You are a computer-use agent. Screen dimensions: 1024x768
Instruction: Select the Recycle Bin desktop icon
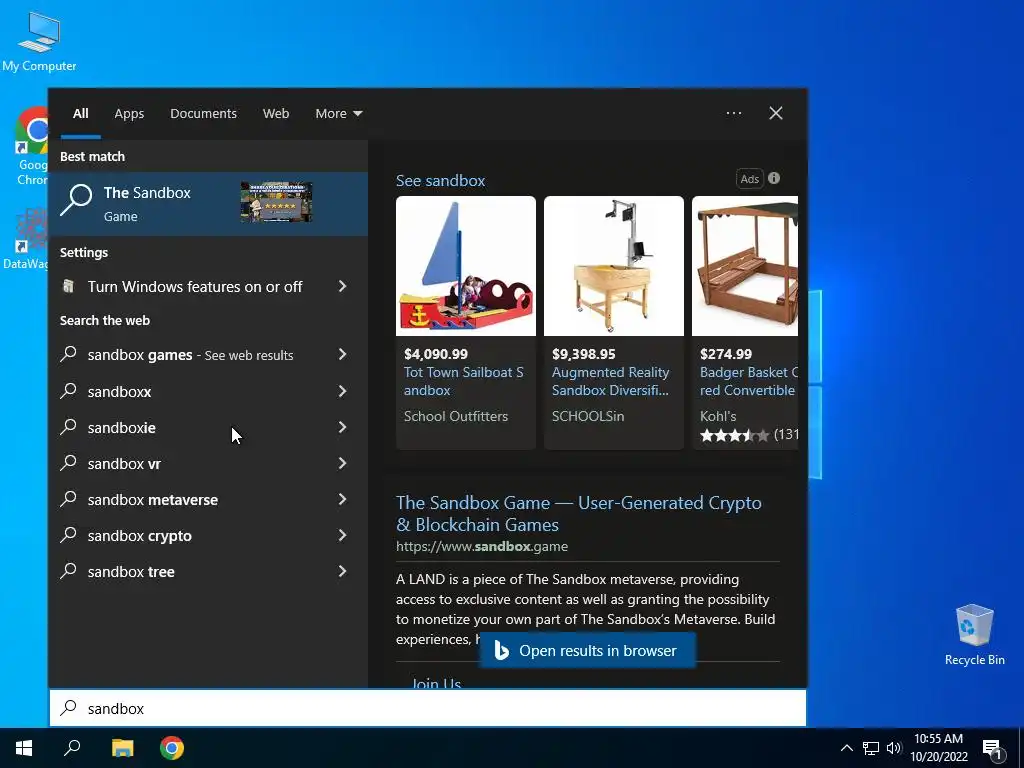point(974,635)
